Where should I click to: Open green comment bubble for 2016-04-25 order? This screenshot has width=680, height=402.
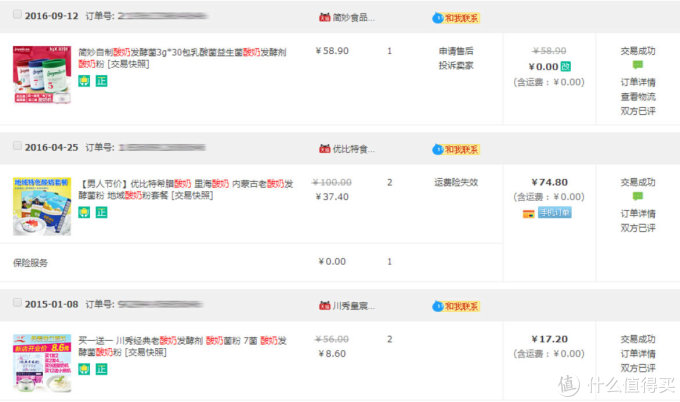click(x=638, y=196)
